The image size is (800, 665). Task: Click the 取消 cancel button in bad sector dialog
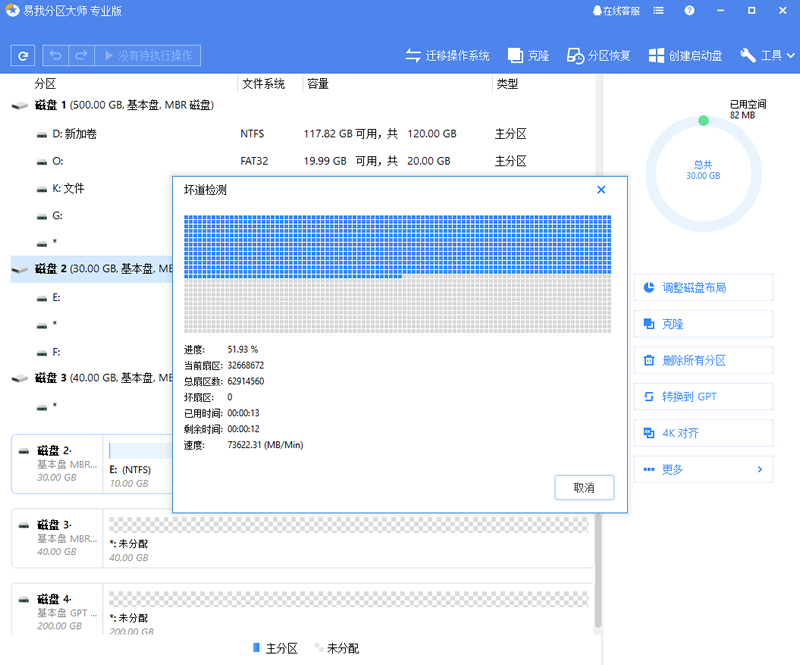point(583,487)
